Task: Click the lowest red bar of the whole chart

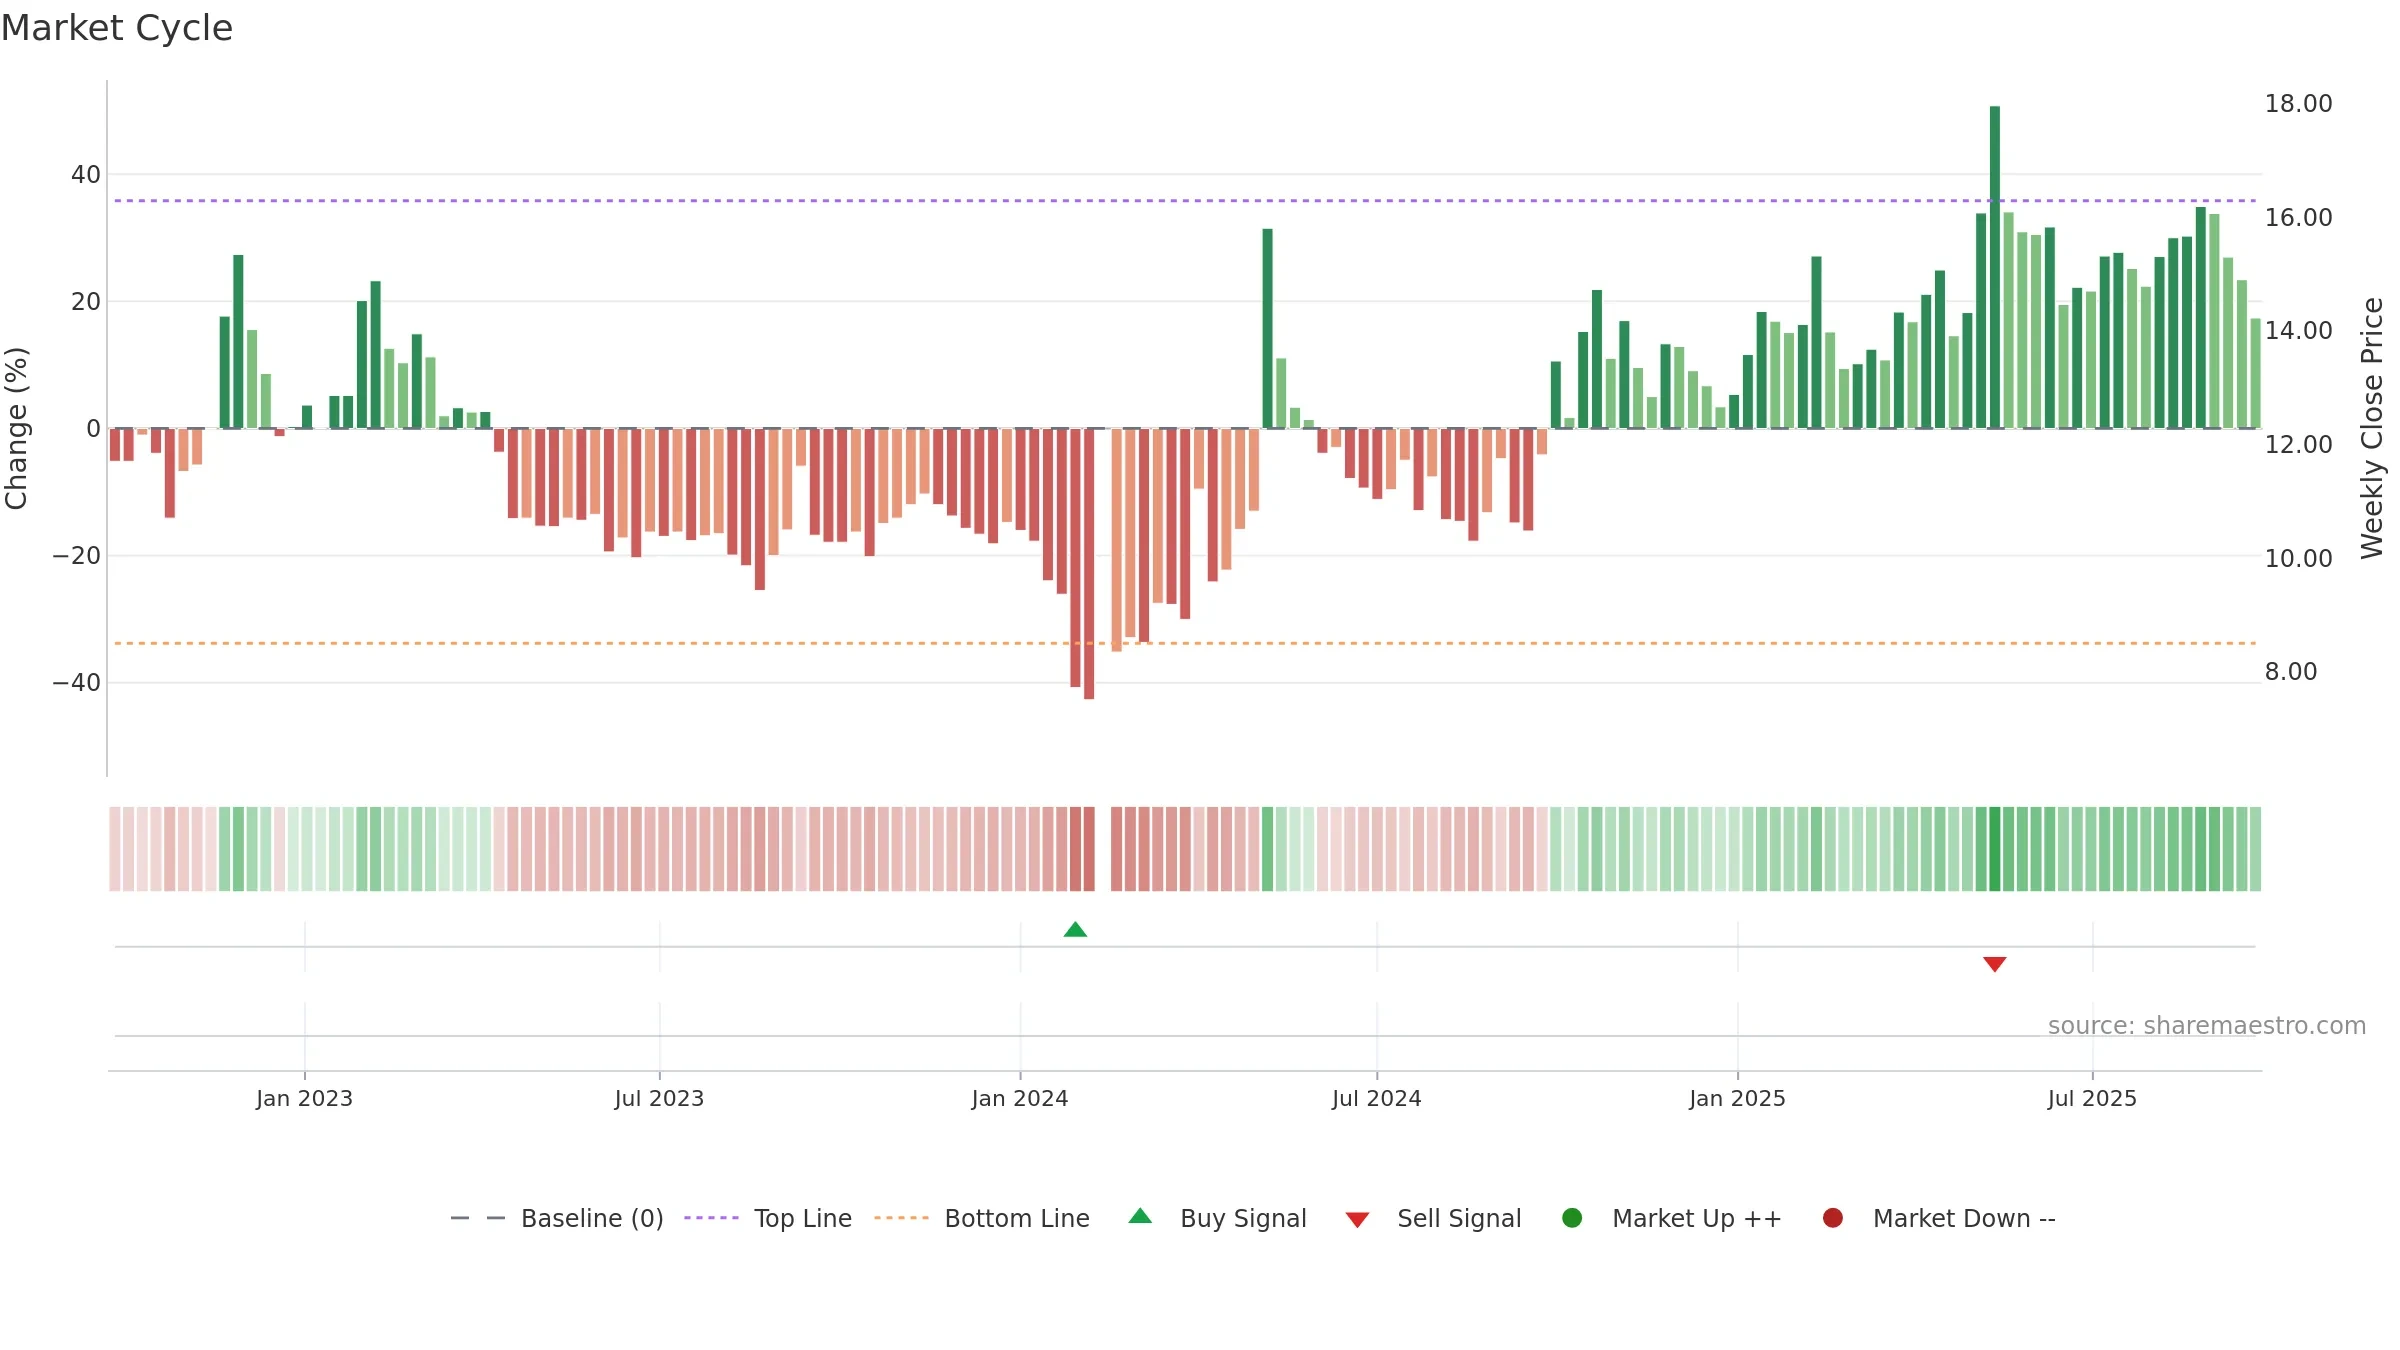Action: (1089, 564)
